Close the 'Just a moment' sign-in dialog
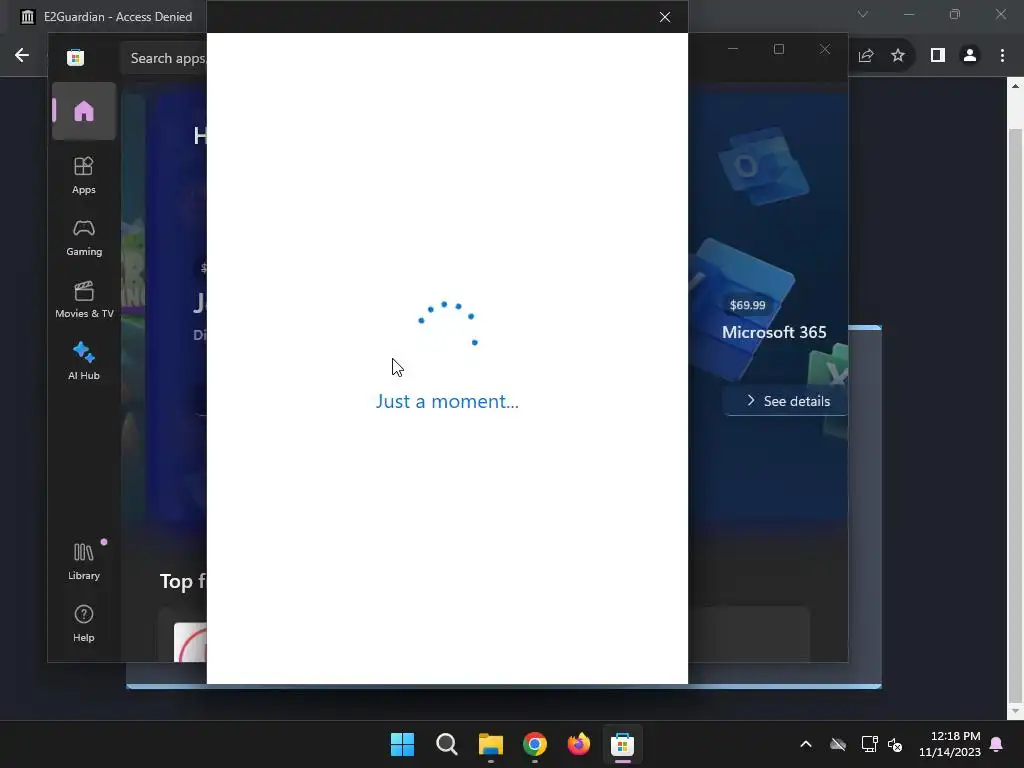 (x=665, y=17)
